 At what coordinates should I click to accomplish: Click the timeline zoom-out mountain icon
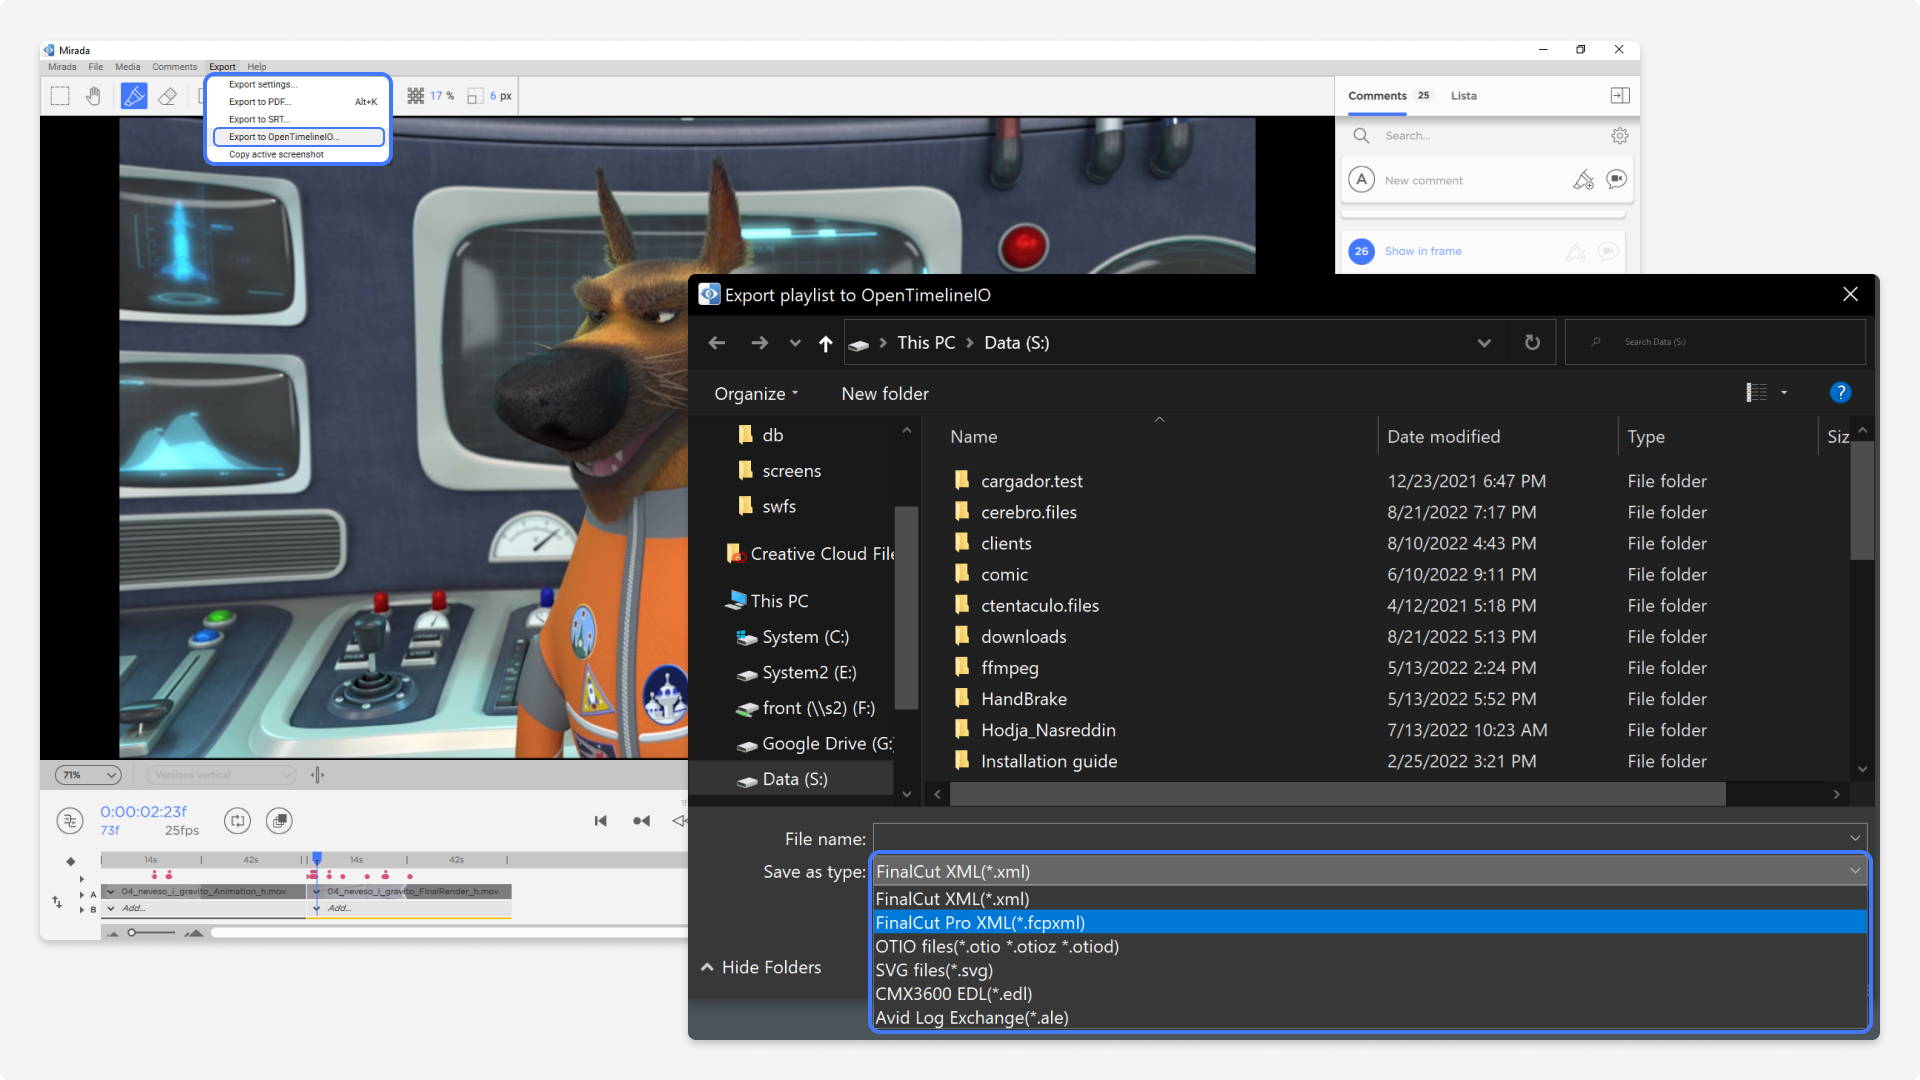click(x=113, y=933)
